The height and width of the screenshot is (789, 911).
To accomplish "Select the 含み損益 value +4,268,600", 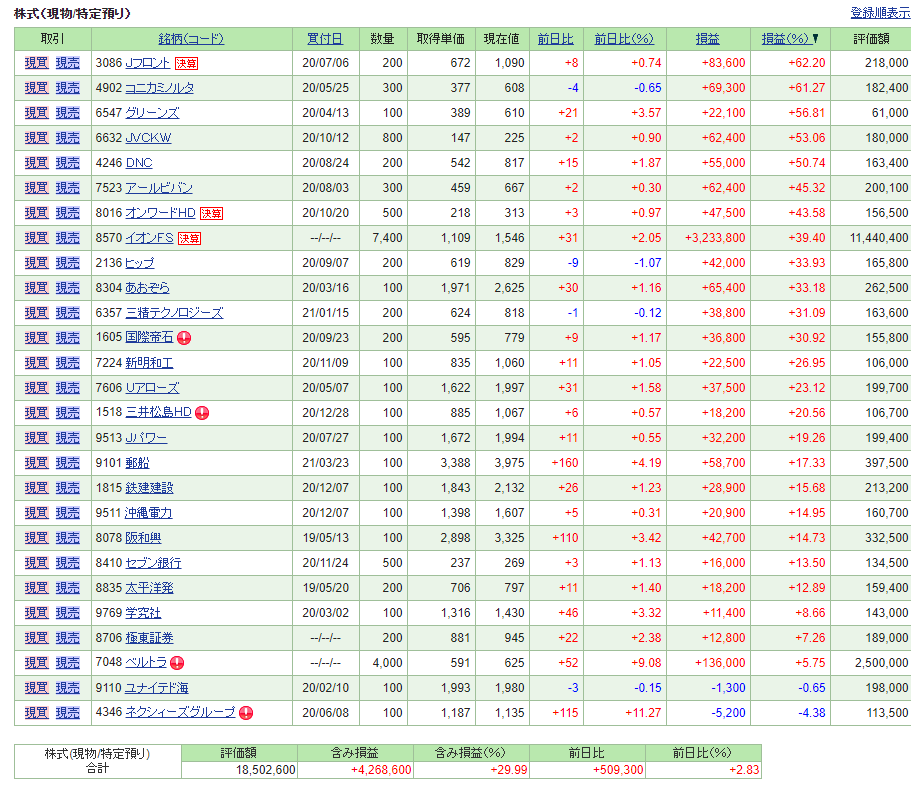I will tap(381, 770).
